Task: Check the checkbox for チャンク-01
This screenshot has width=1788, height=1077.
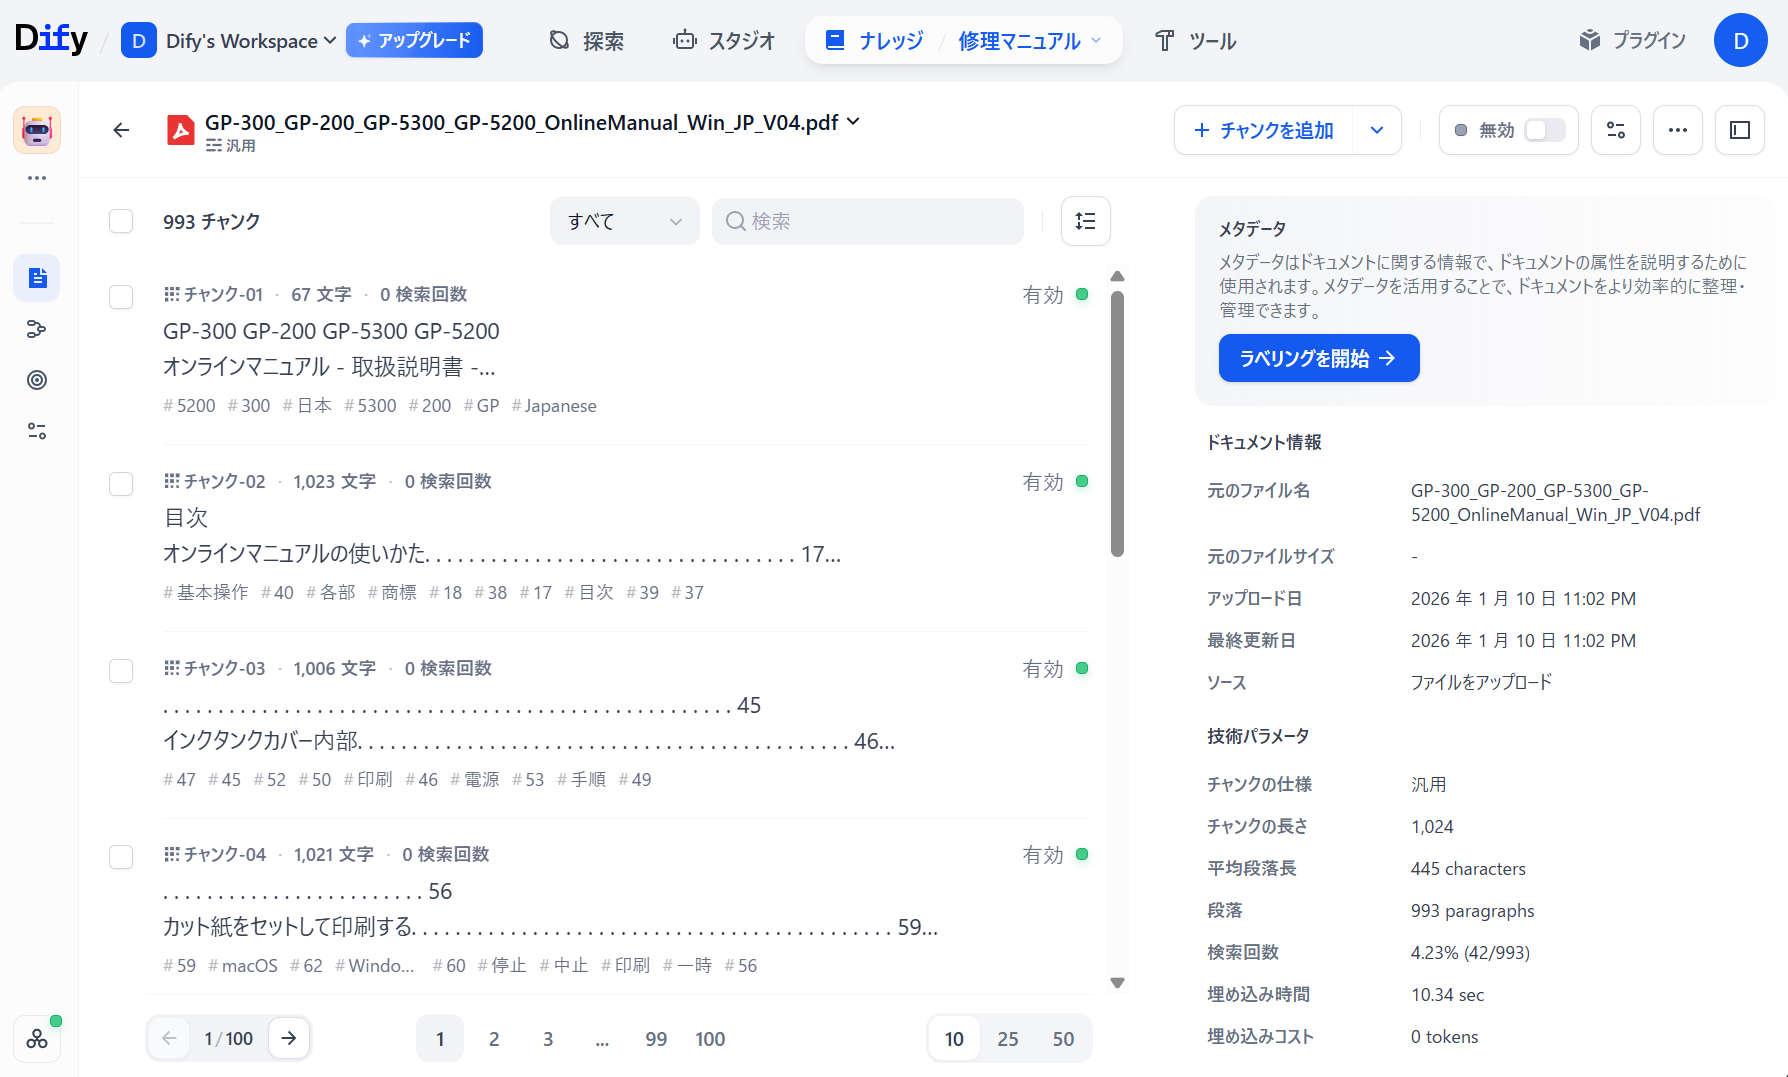Action: (x=121, y=296)
